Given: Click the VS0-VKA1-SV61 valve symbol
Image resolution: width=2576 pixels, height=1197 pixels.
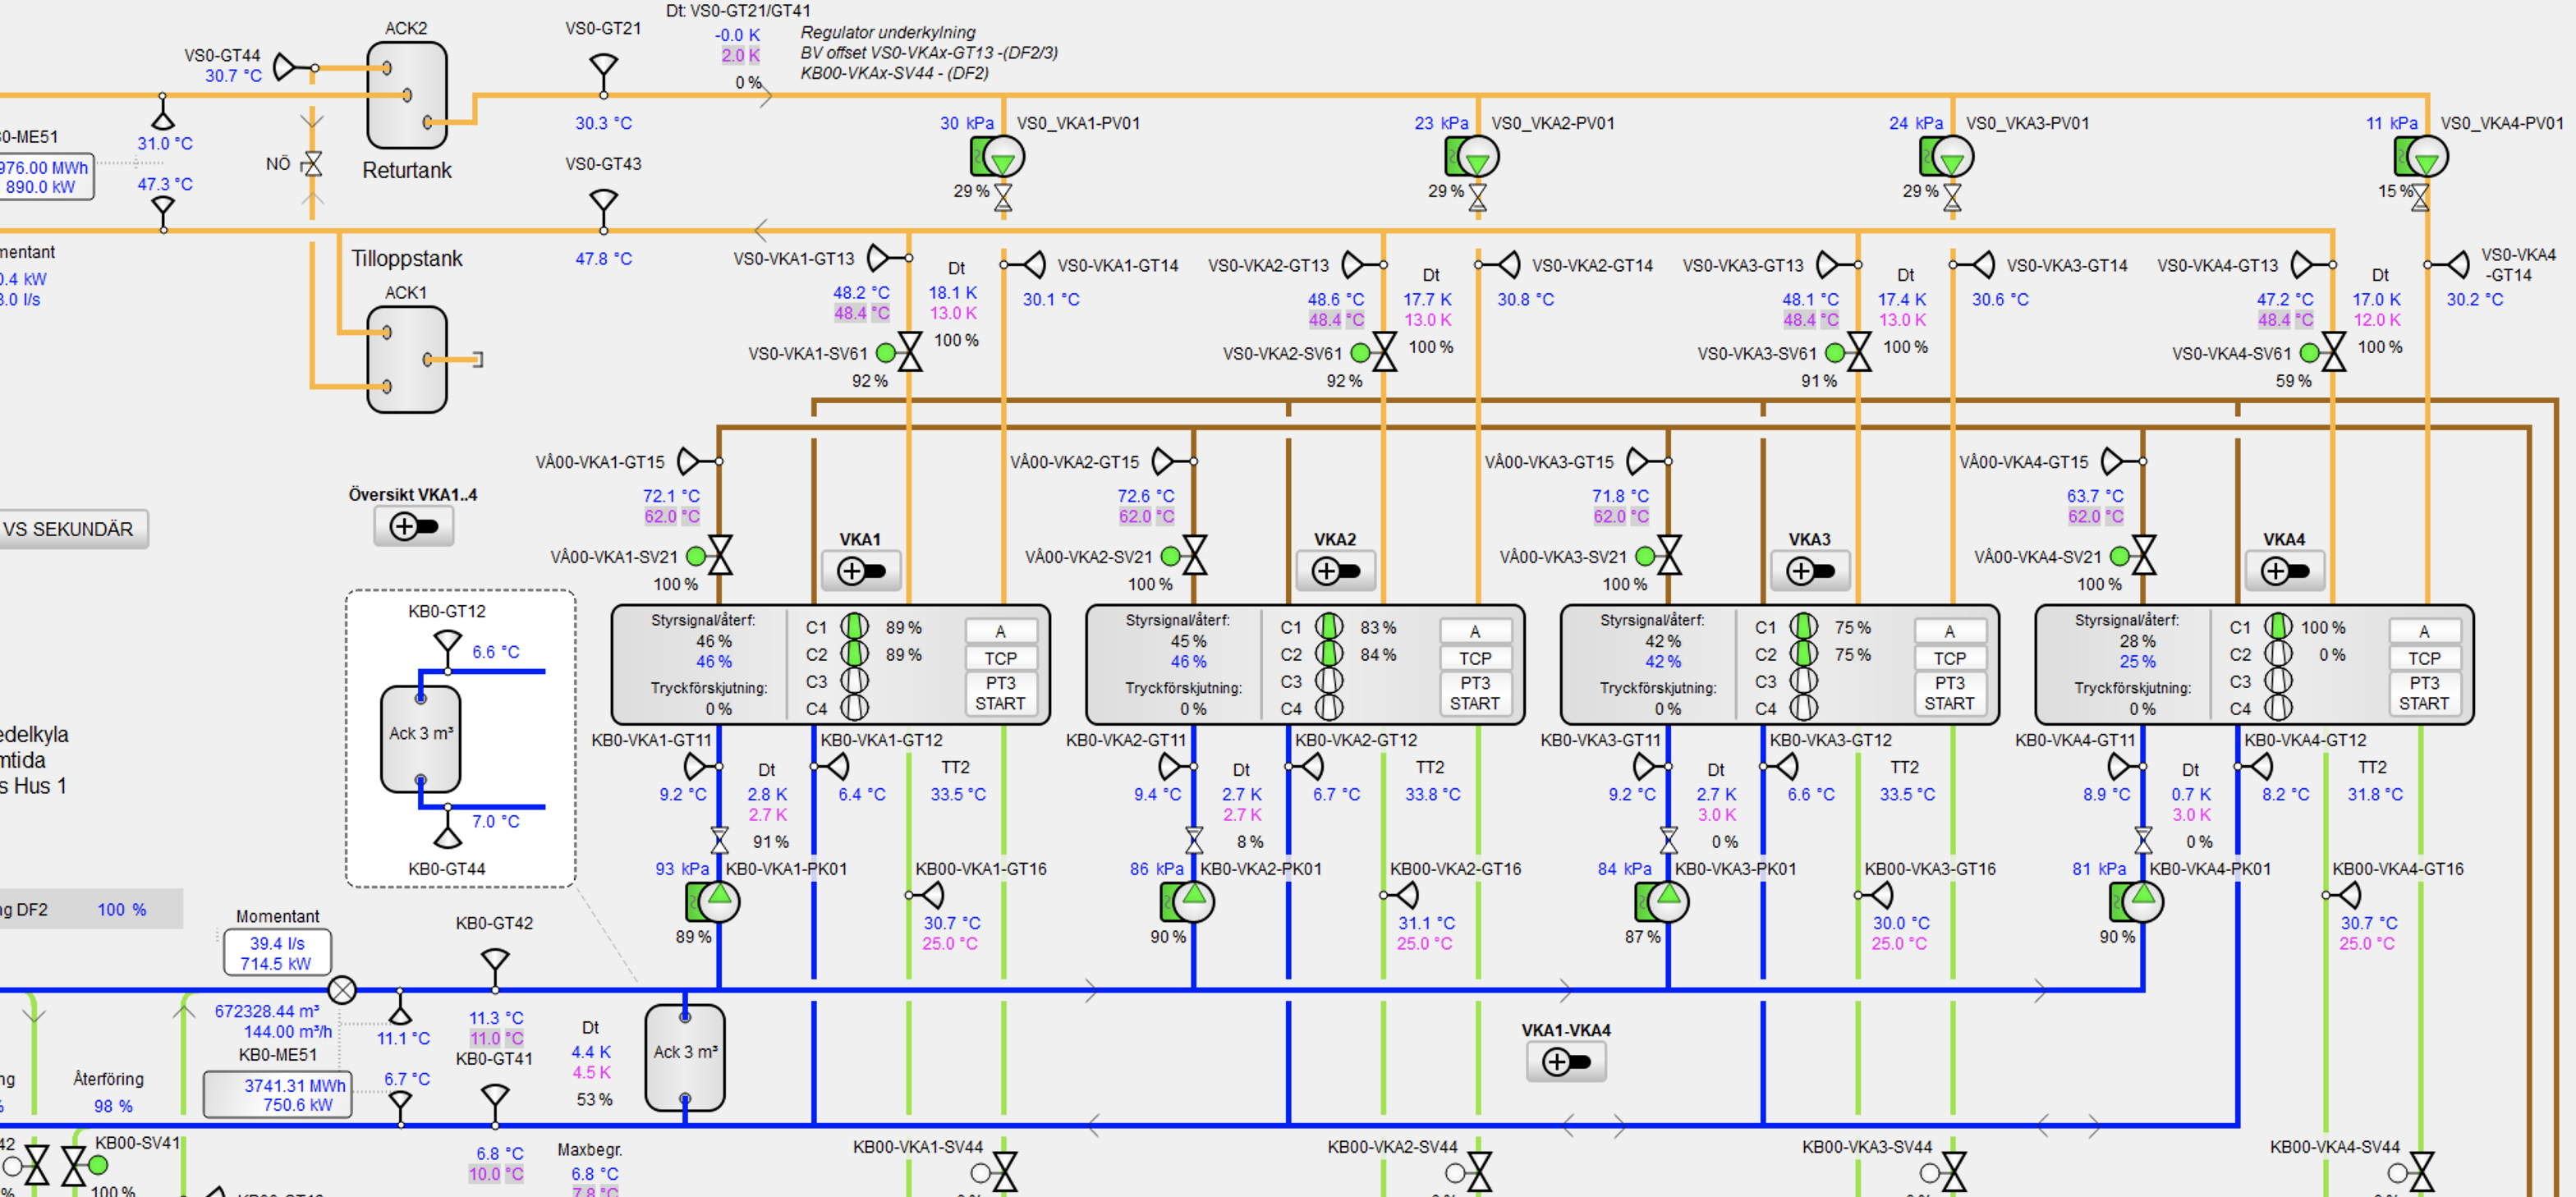Looking at the screenshot, I should click(909, 352).
